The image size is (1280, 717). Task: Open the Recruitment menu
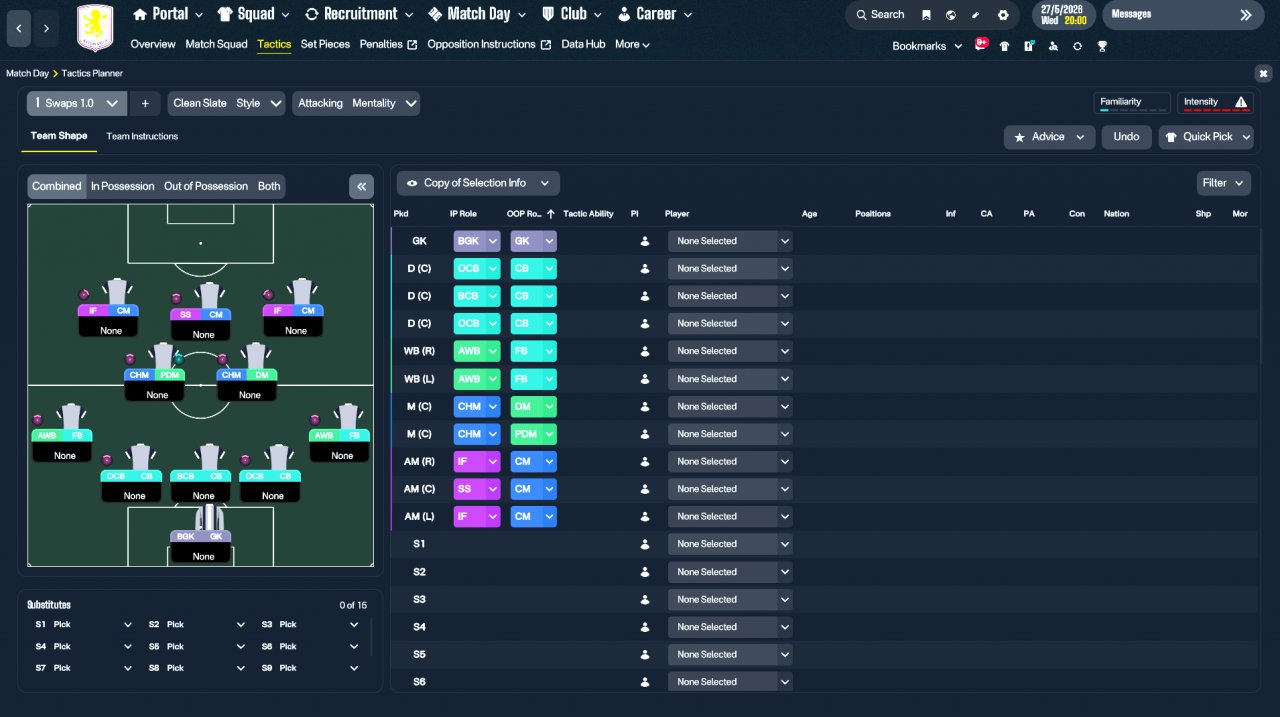[359, 14]
